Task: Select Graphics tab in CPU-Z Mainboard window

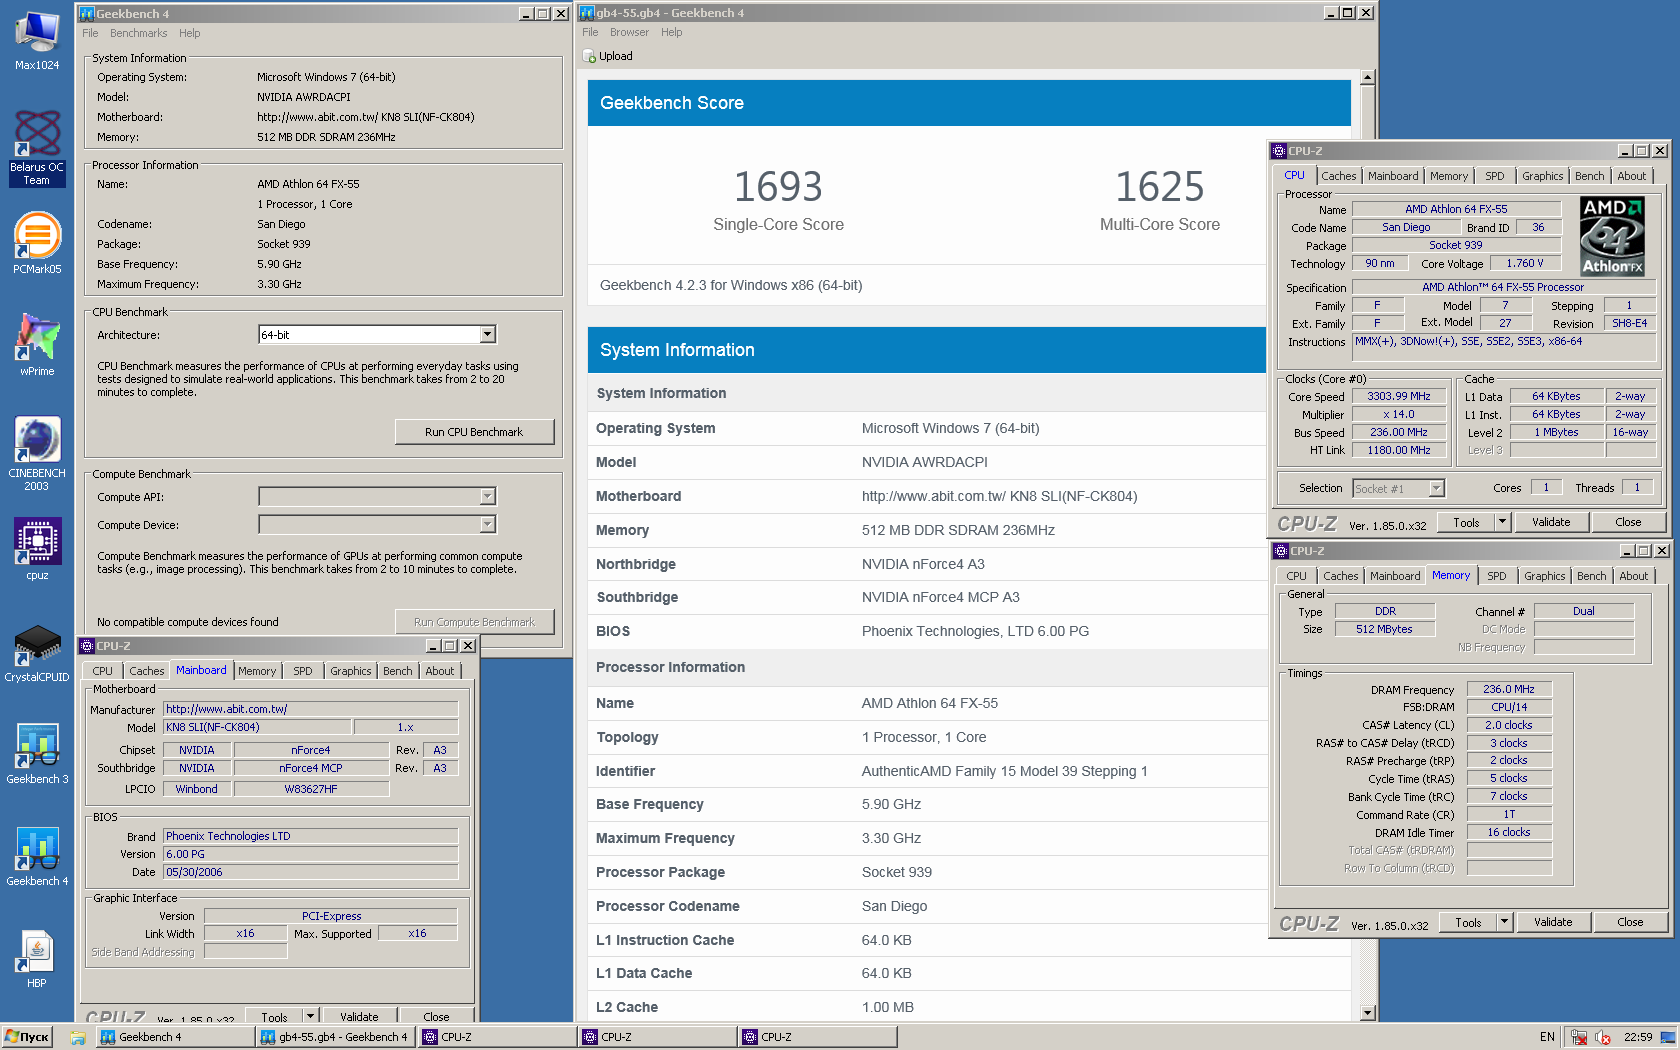Action: 350,671
